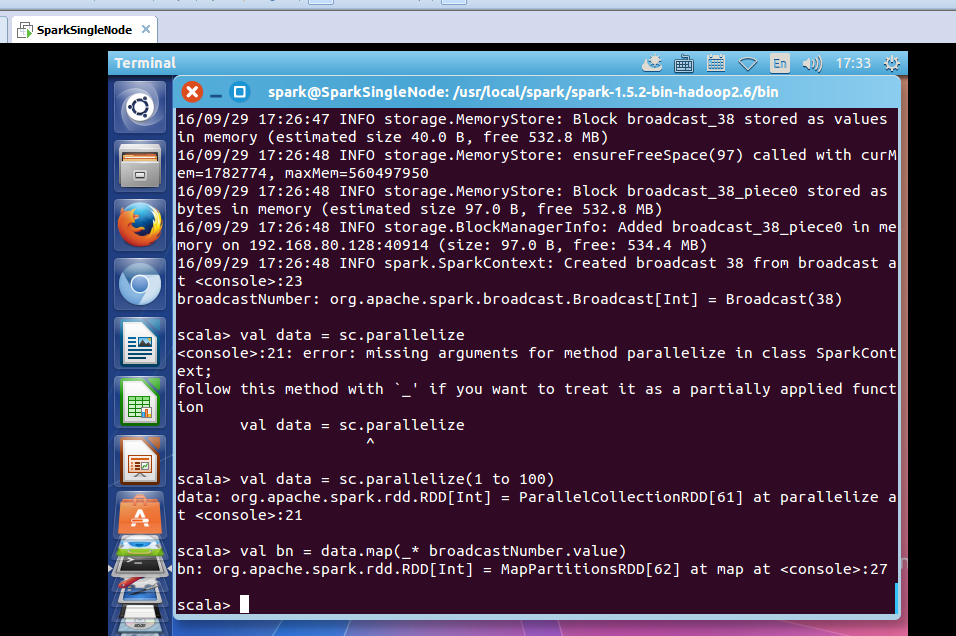Click the terminal title bar text
Viewport: 956px width, 636px height.
pyautogui.click(x=523, y=92)
